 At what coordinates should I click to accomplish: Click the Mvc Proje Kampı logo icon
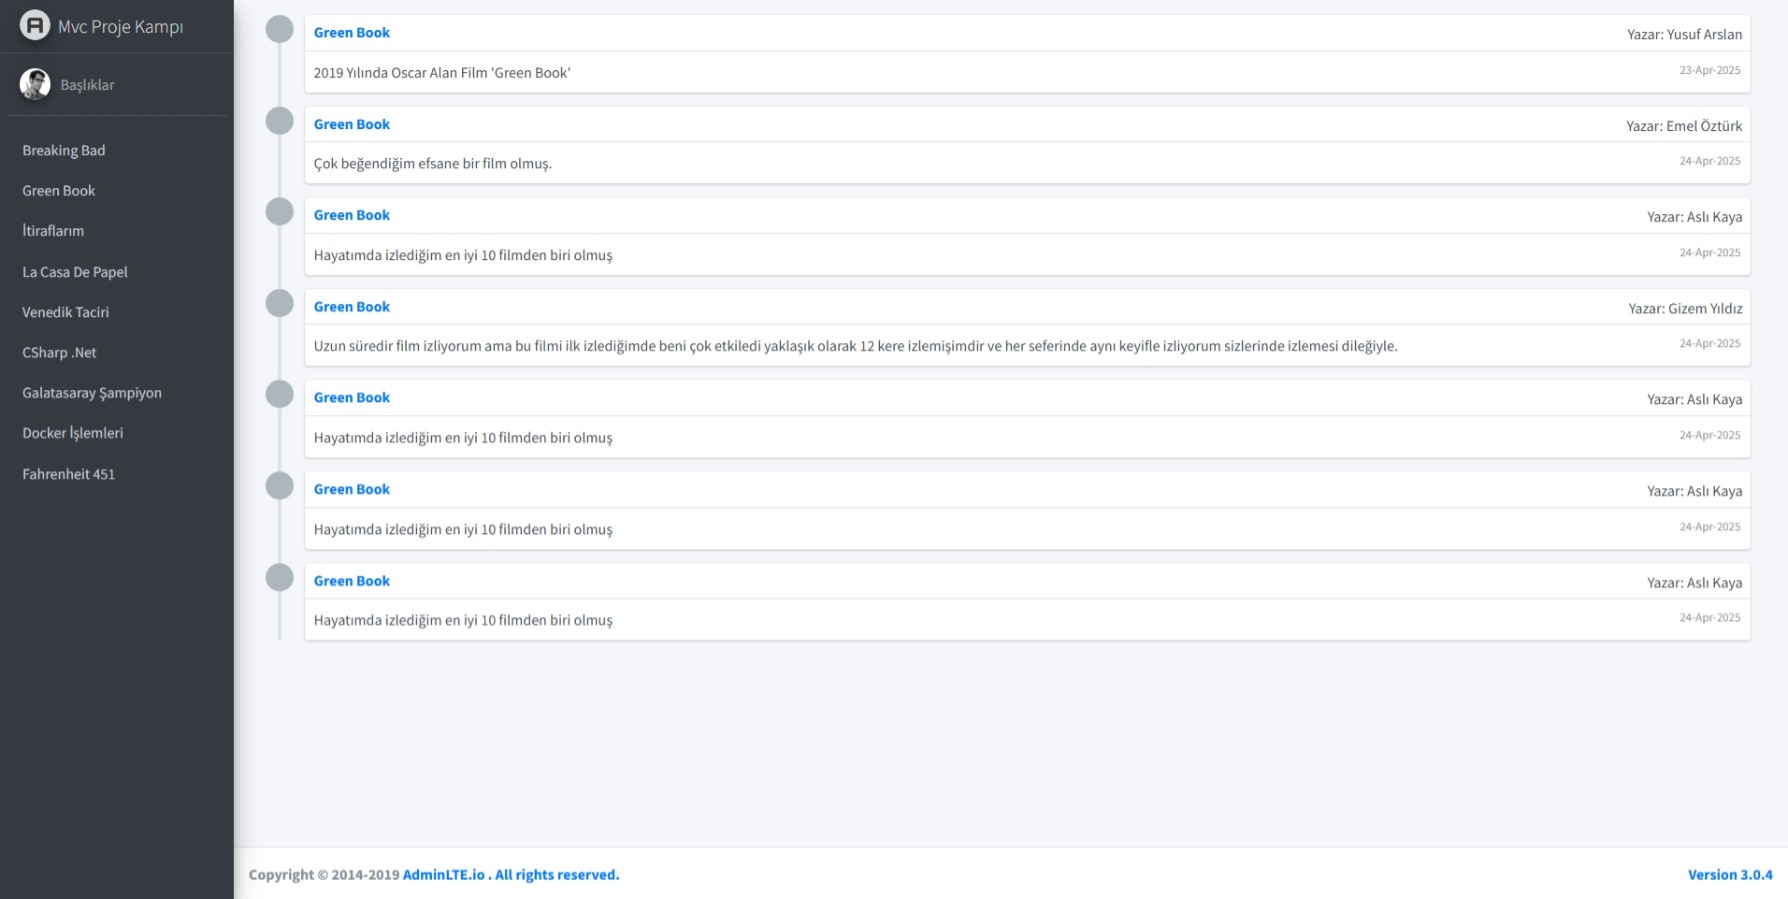pyautogui.click(x=35, y=25)
